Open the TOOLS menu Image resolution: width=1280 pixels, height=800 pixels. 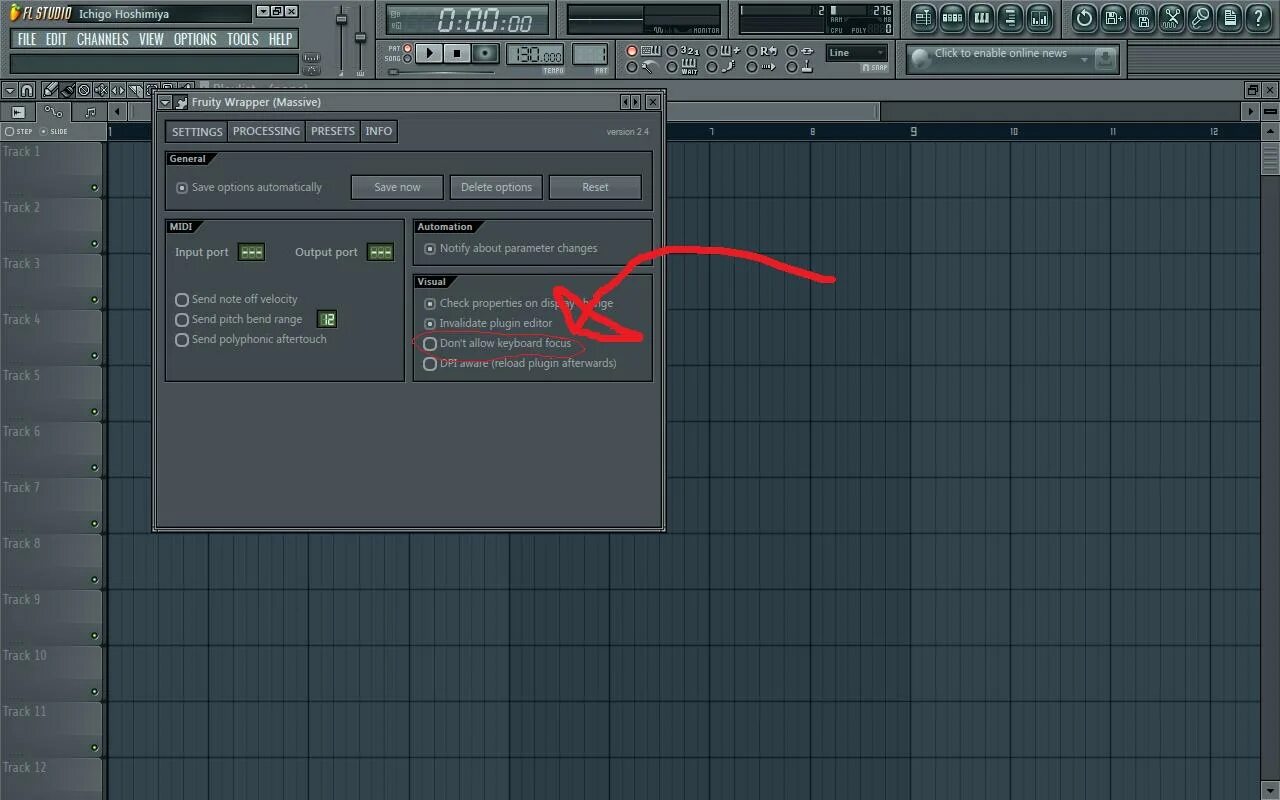tap(242, 39)
